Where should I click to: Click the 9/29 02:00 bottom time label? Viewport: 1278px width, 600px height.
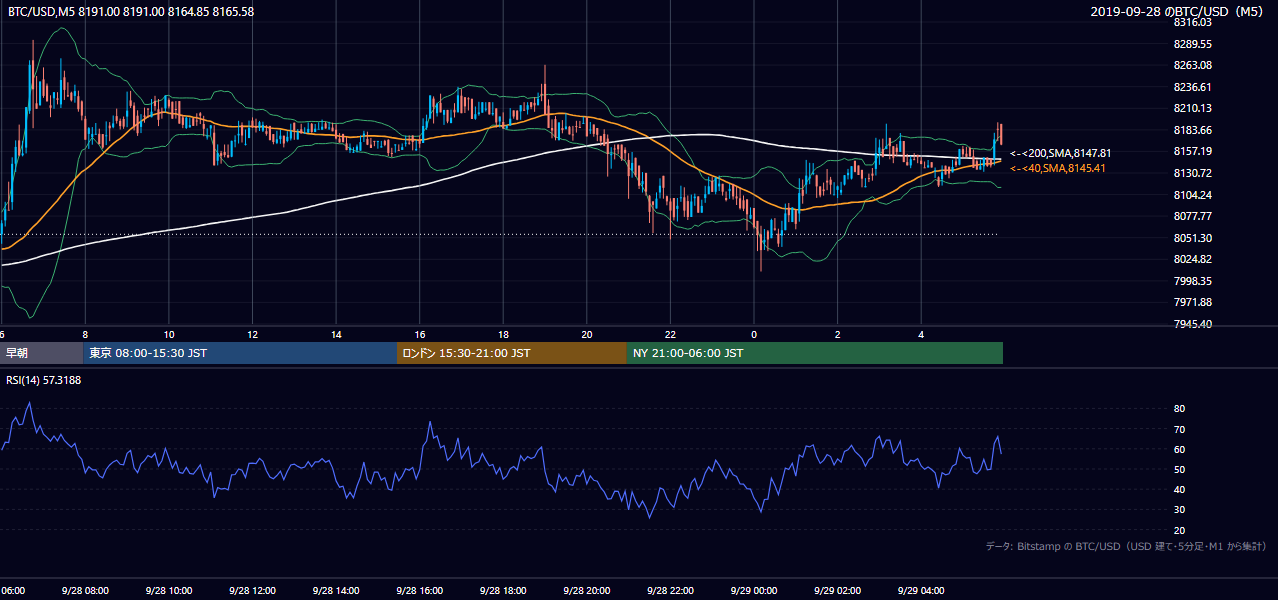click(x=837, y=590)
